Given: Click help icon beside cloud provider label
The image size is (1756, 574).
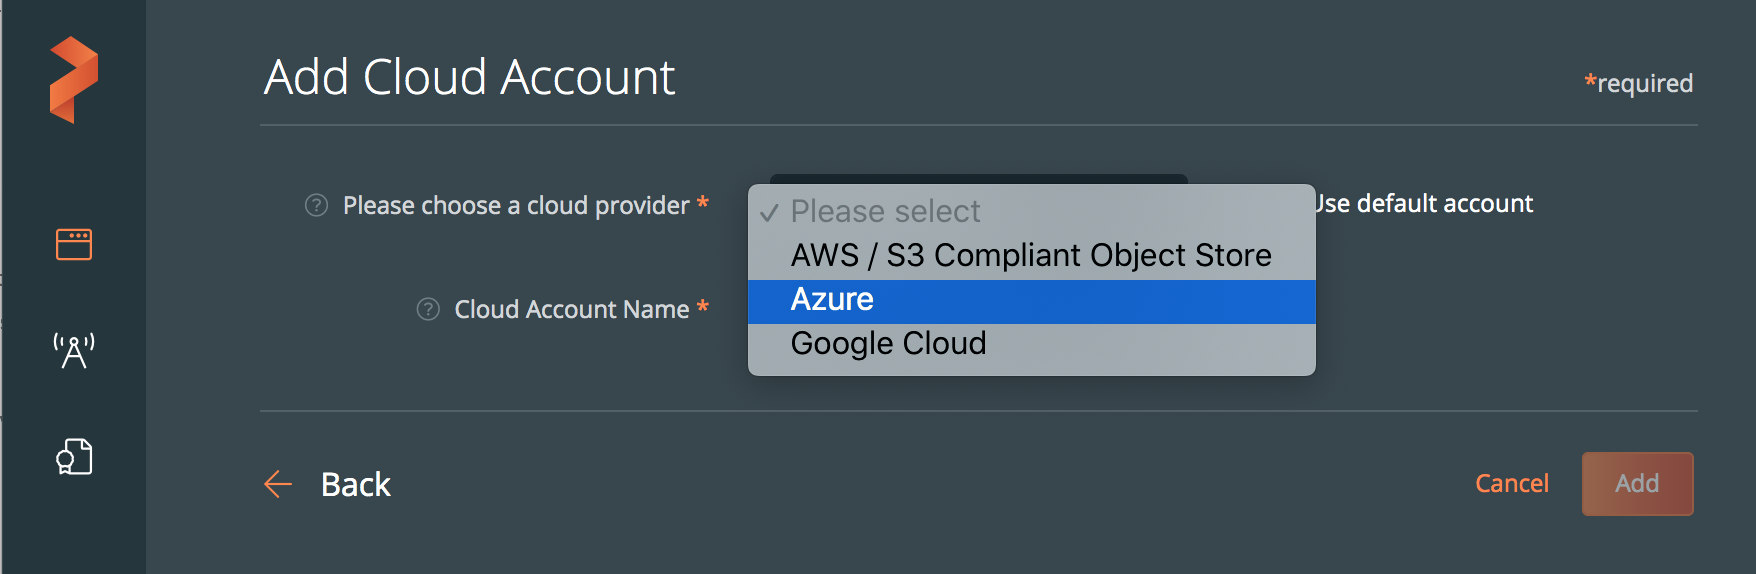Looking at the screenshot, I should point(316,205).
